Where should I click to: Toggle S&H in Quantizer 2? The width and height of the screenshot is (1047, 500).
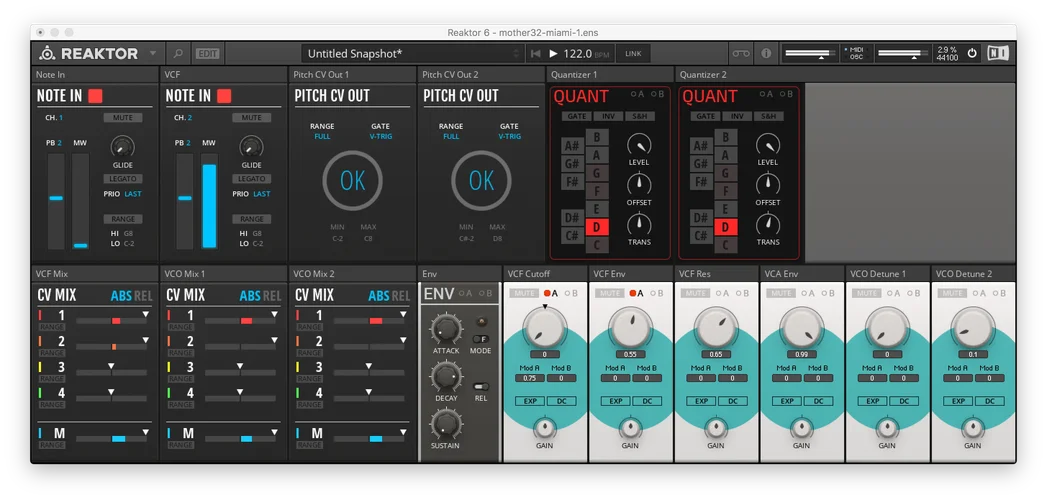click(x=769, y=116)
